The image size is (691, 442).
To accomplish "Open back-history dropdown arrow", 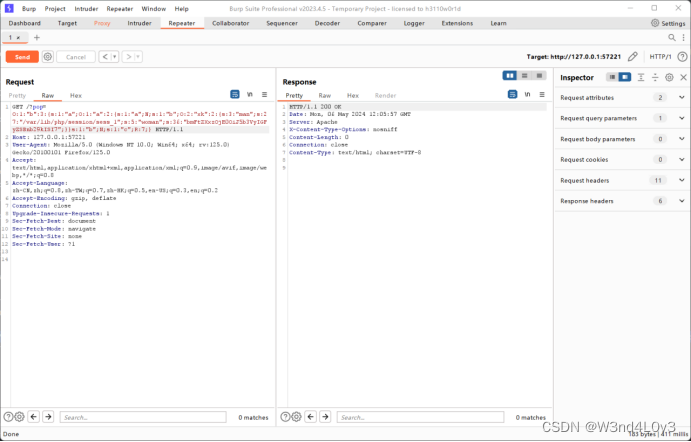I will pos(115,57).
